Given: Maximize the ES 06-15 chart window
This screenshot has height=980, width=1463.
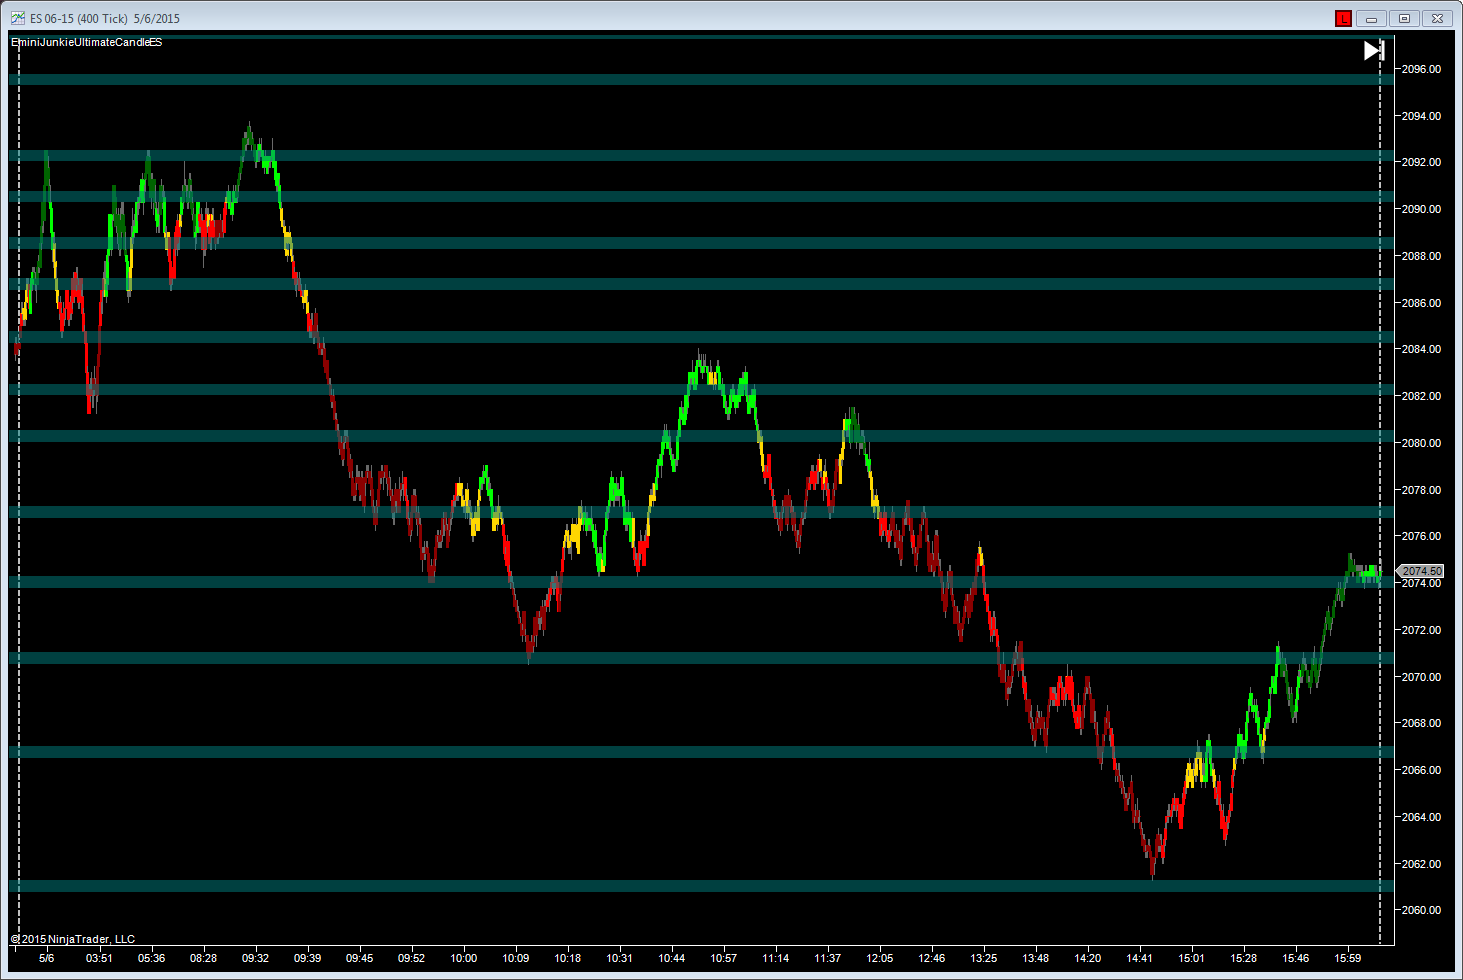Looking at the screenshot, I should 1404,19.
